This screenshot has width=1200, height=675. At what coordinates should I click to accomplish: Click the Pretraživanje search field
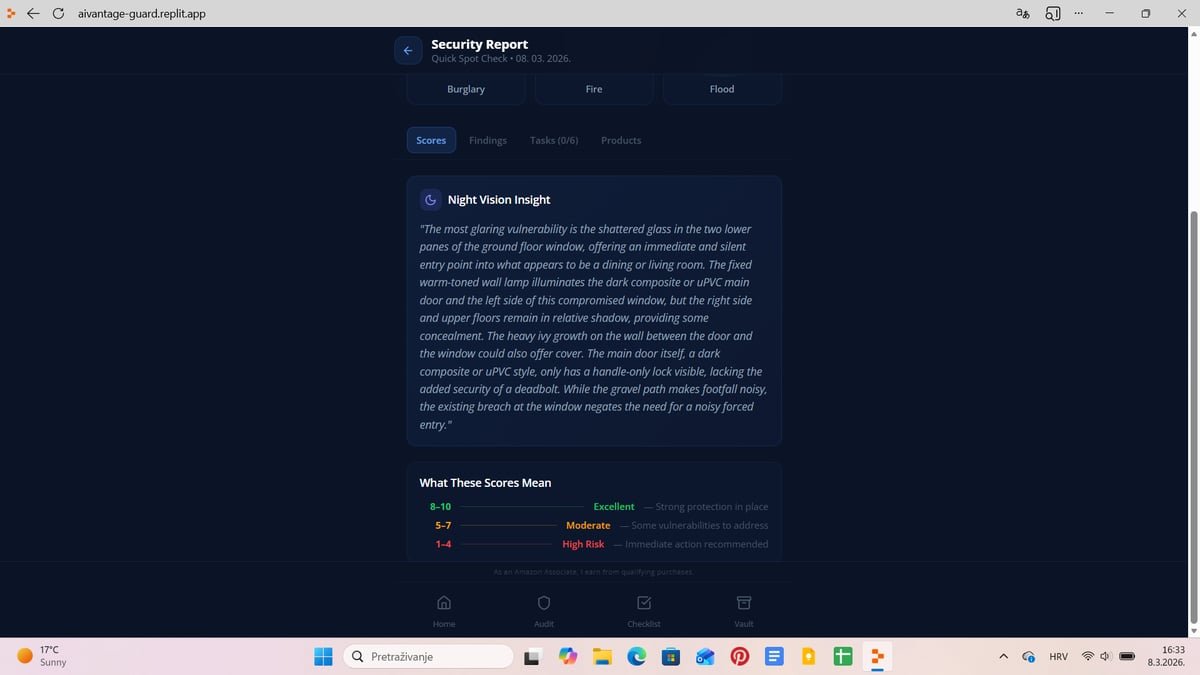(430, 656)
